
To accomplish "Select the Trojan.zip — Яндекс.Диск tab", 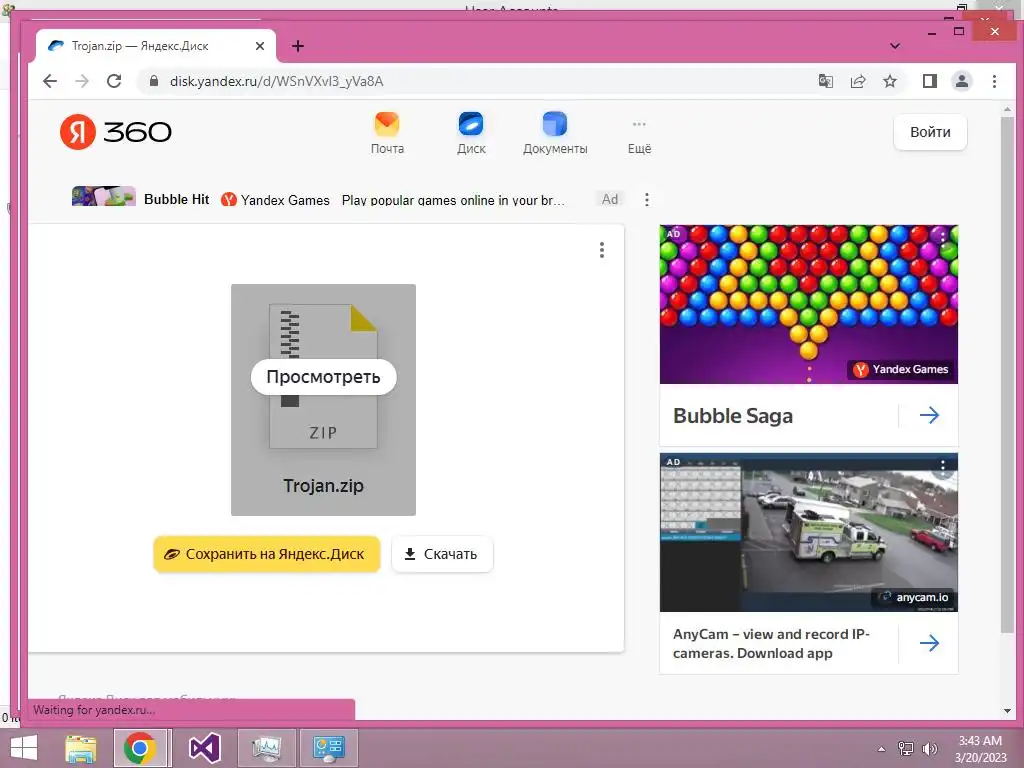I will coord(155,46).
